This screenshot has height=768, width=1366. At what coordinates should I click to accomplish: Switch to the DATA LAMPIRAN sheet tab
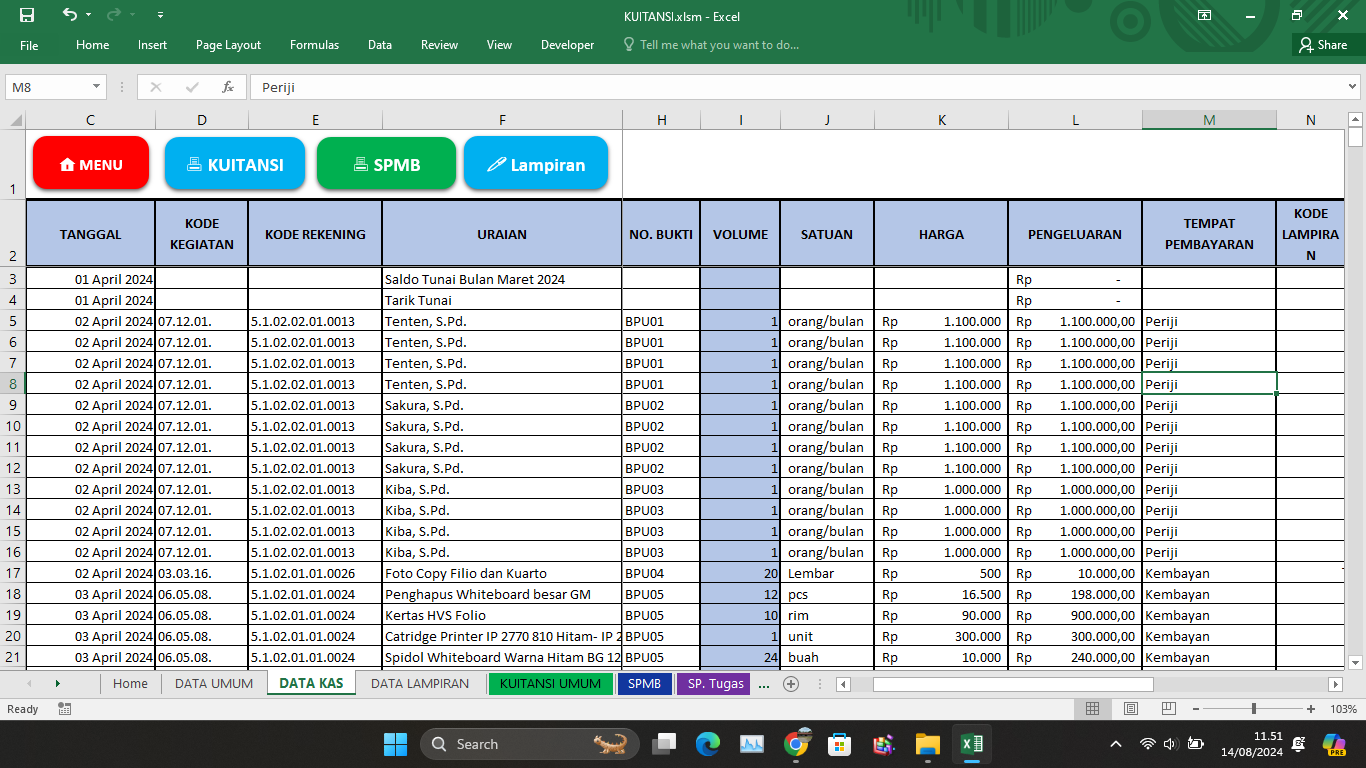[x=419, y=684]
